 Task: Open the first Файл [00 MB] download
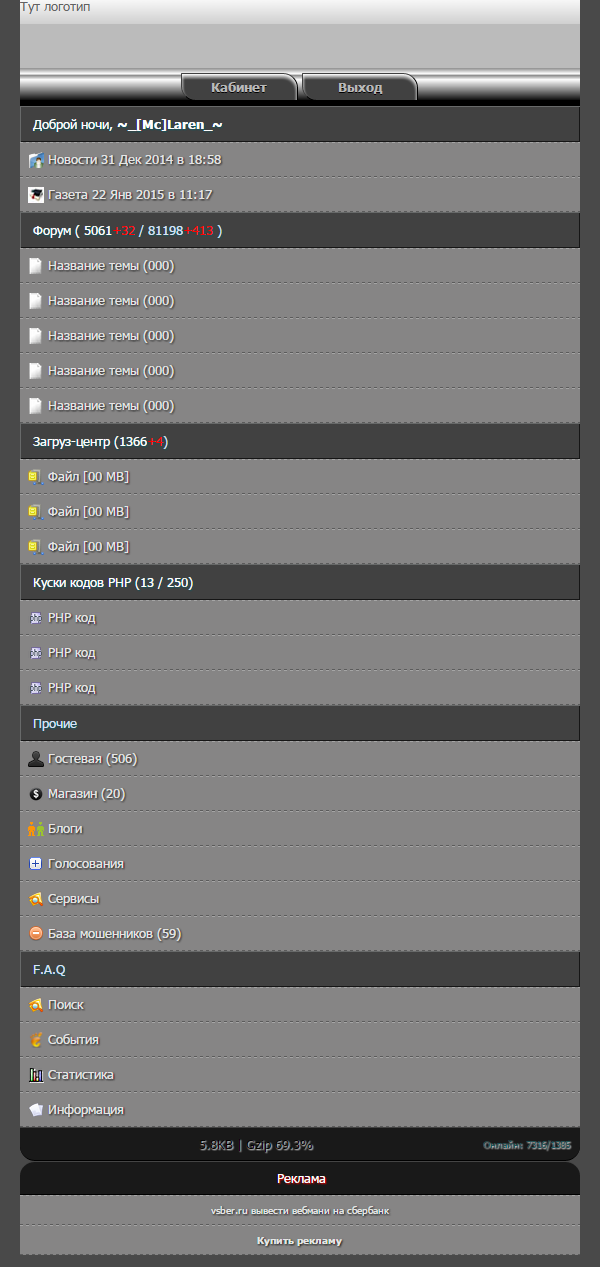point(300,477)
